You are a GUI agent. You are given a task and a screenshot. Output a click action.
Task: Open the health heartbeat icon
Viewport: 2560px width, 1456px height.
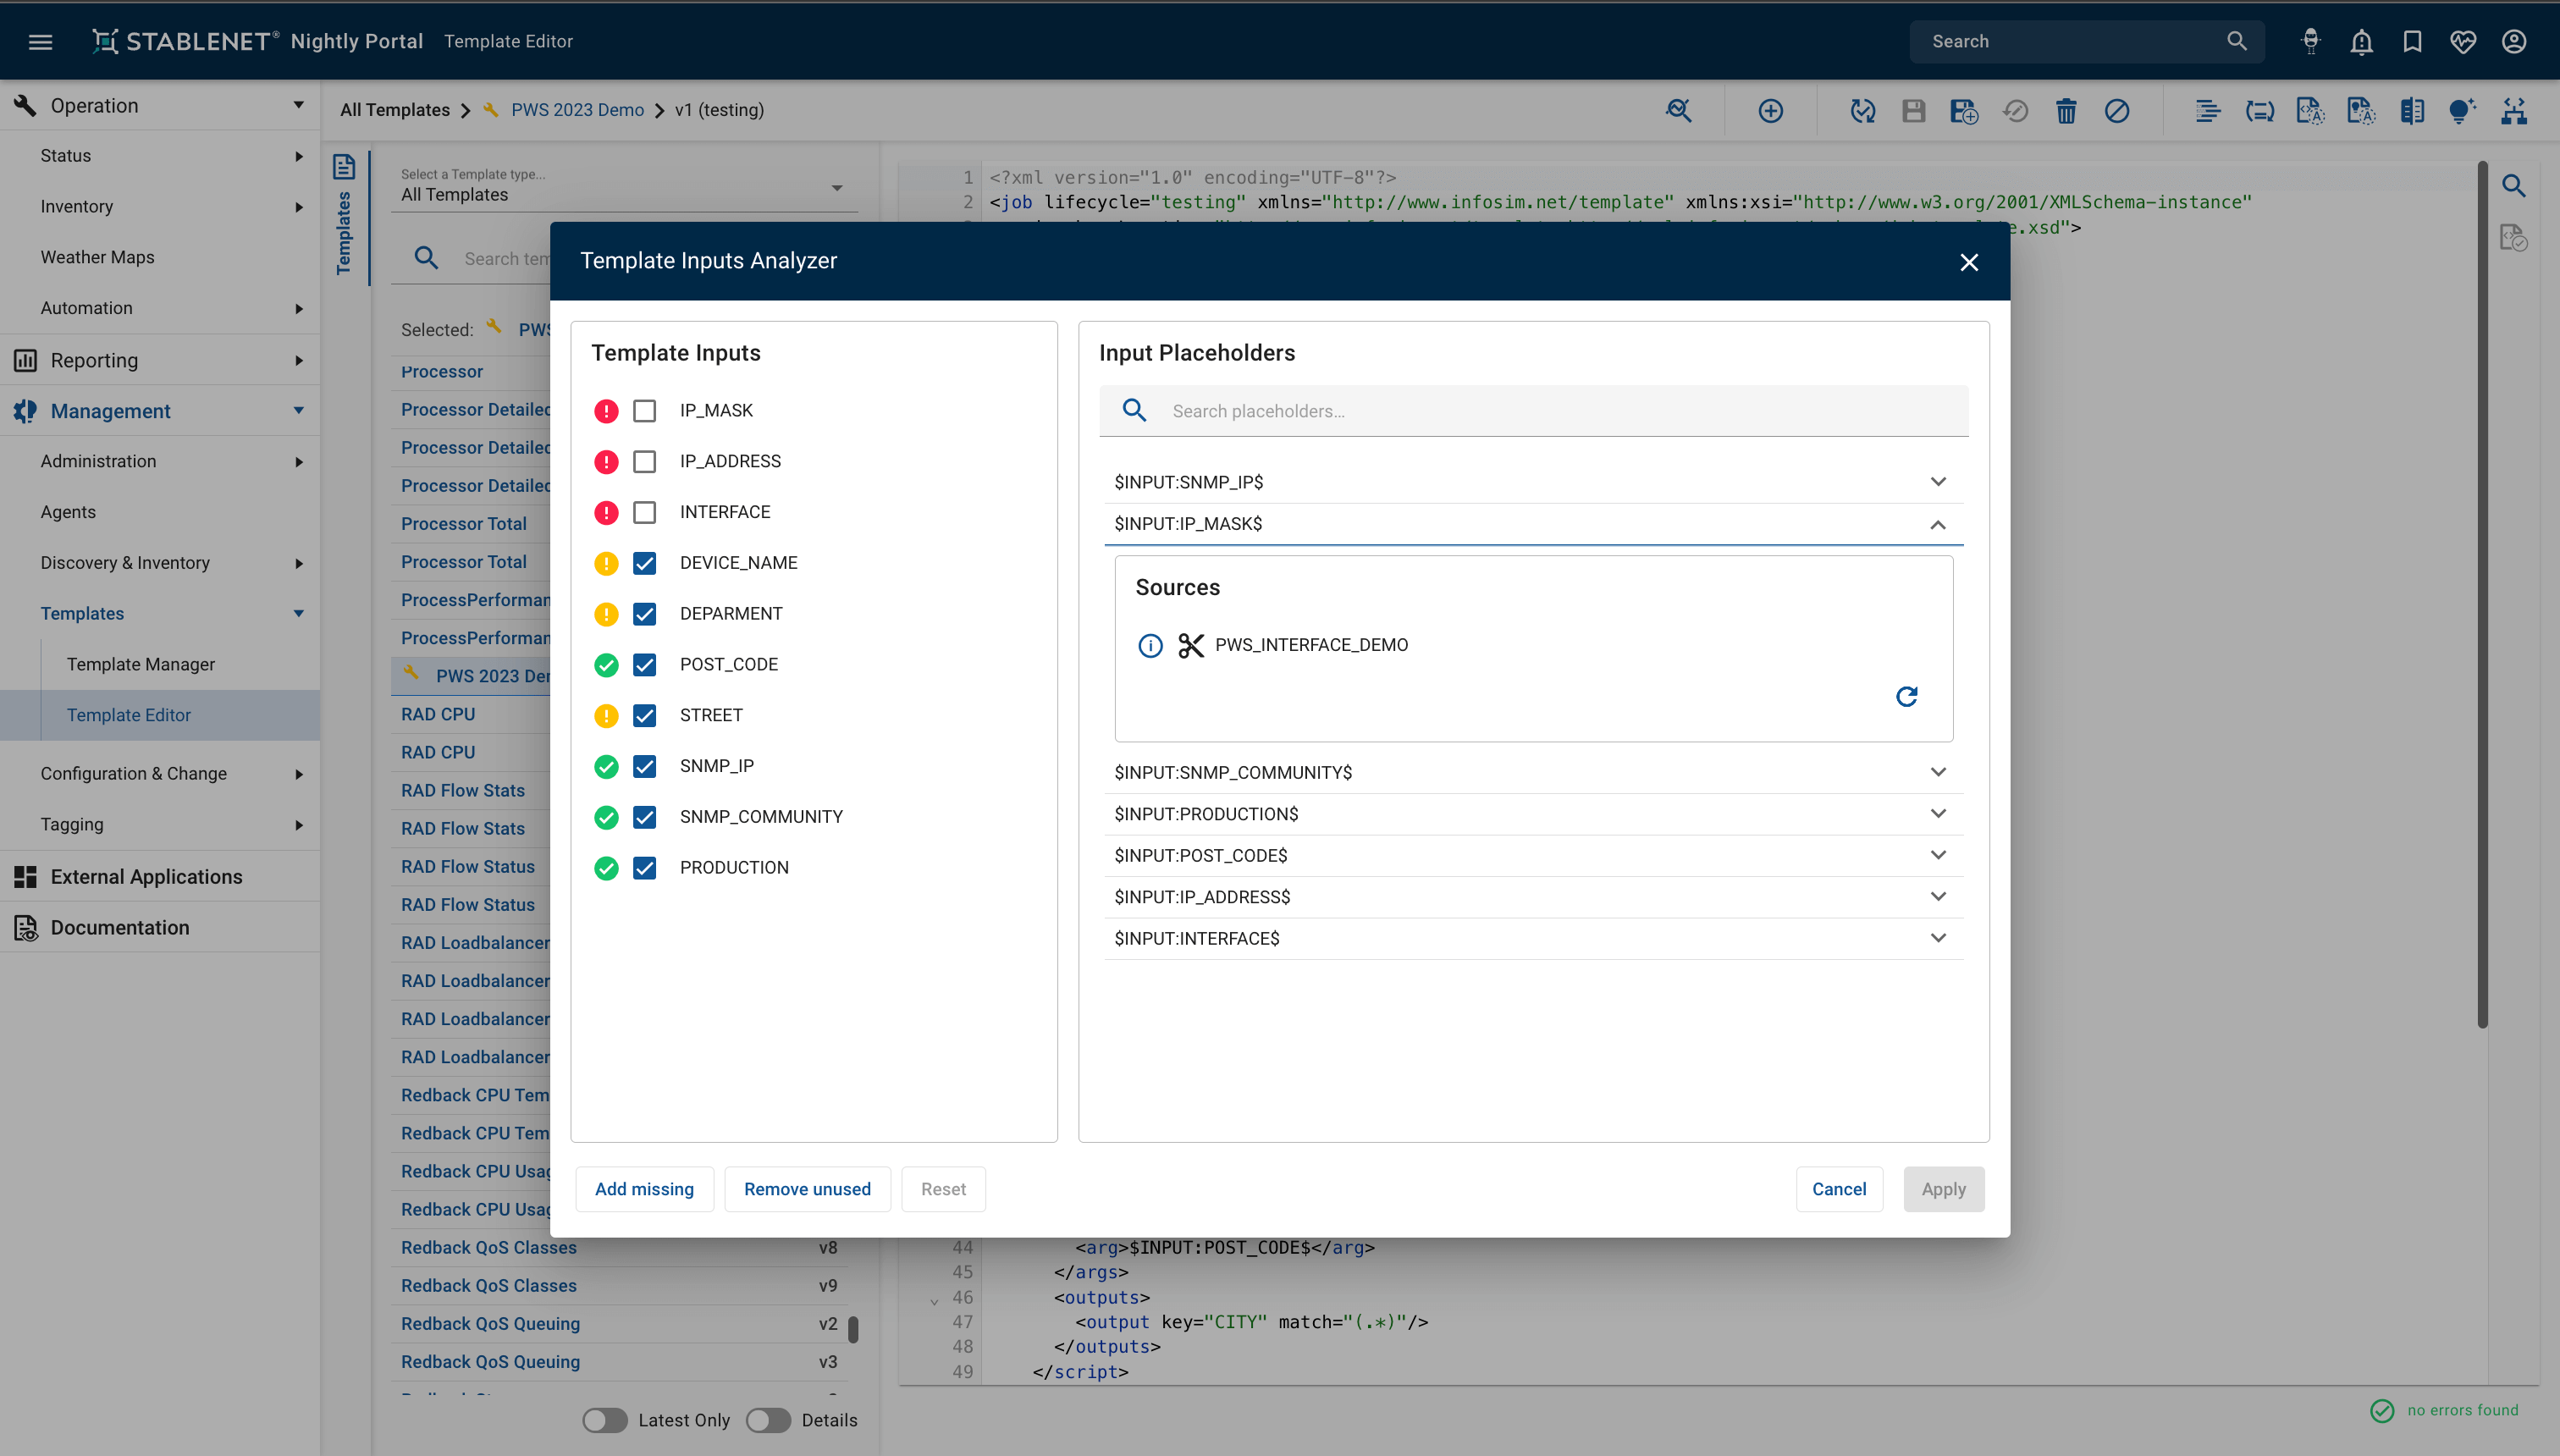click(2463, 41)
